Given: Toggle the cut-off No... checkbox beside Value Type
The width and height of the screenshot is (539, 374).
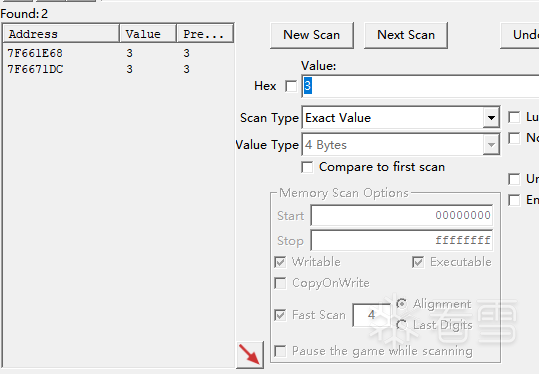Looking at the screenshot, I should point(514,138).
